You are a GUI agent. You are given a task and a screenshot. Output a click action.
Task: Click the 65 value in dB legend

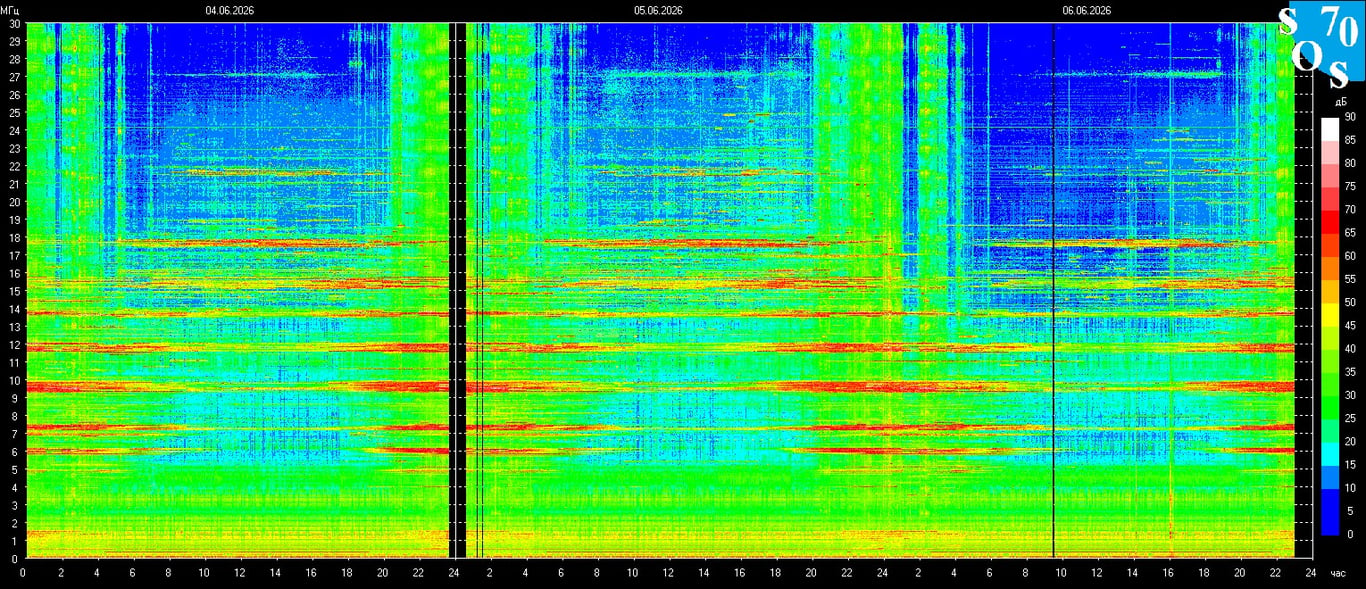coord(1350,232)
